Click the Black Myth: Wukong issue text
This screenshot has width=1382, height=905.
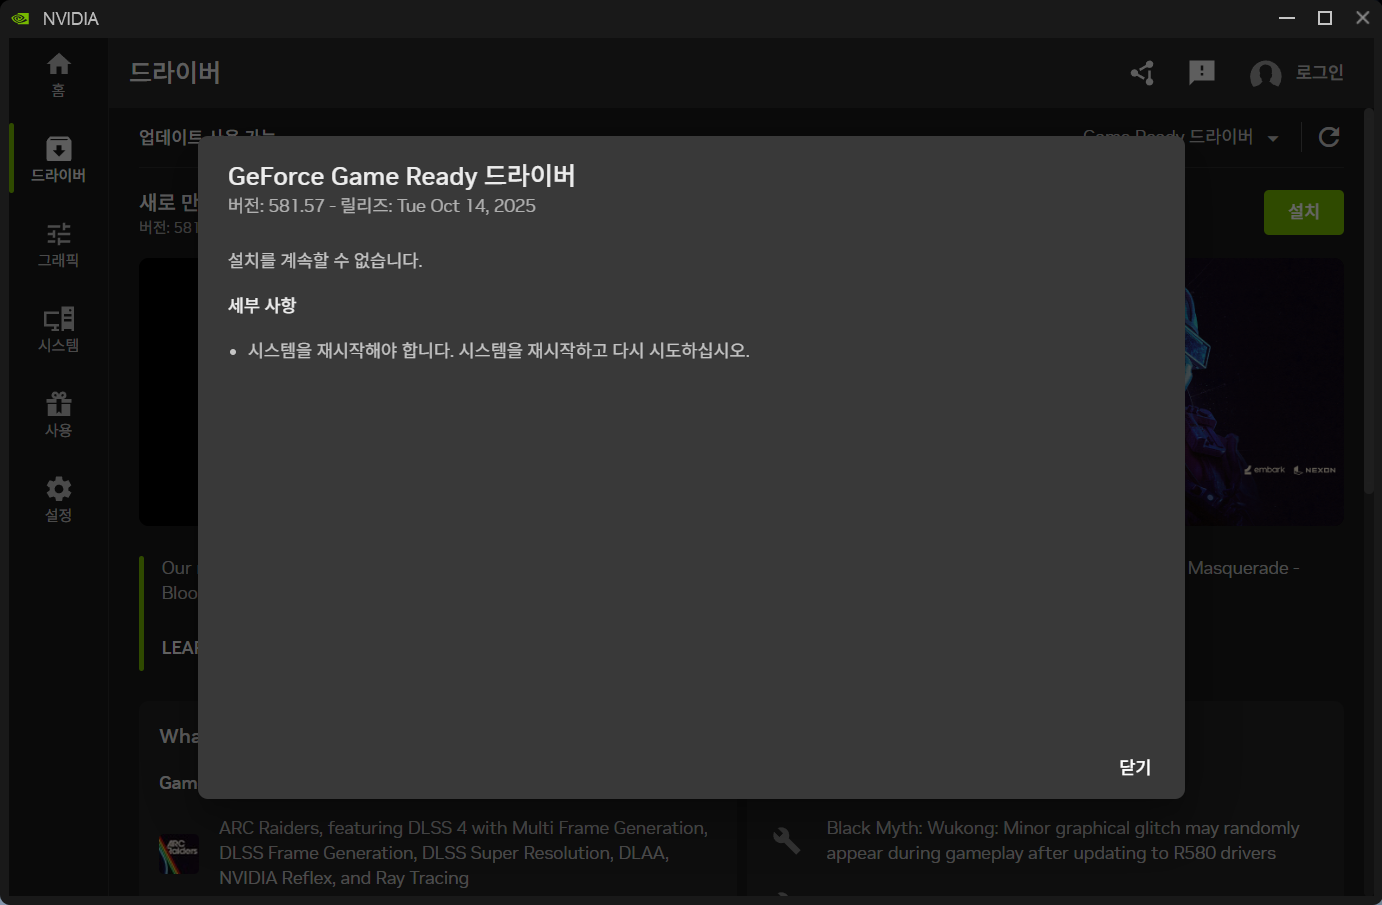click(x=1062, y=841)
